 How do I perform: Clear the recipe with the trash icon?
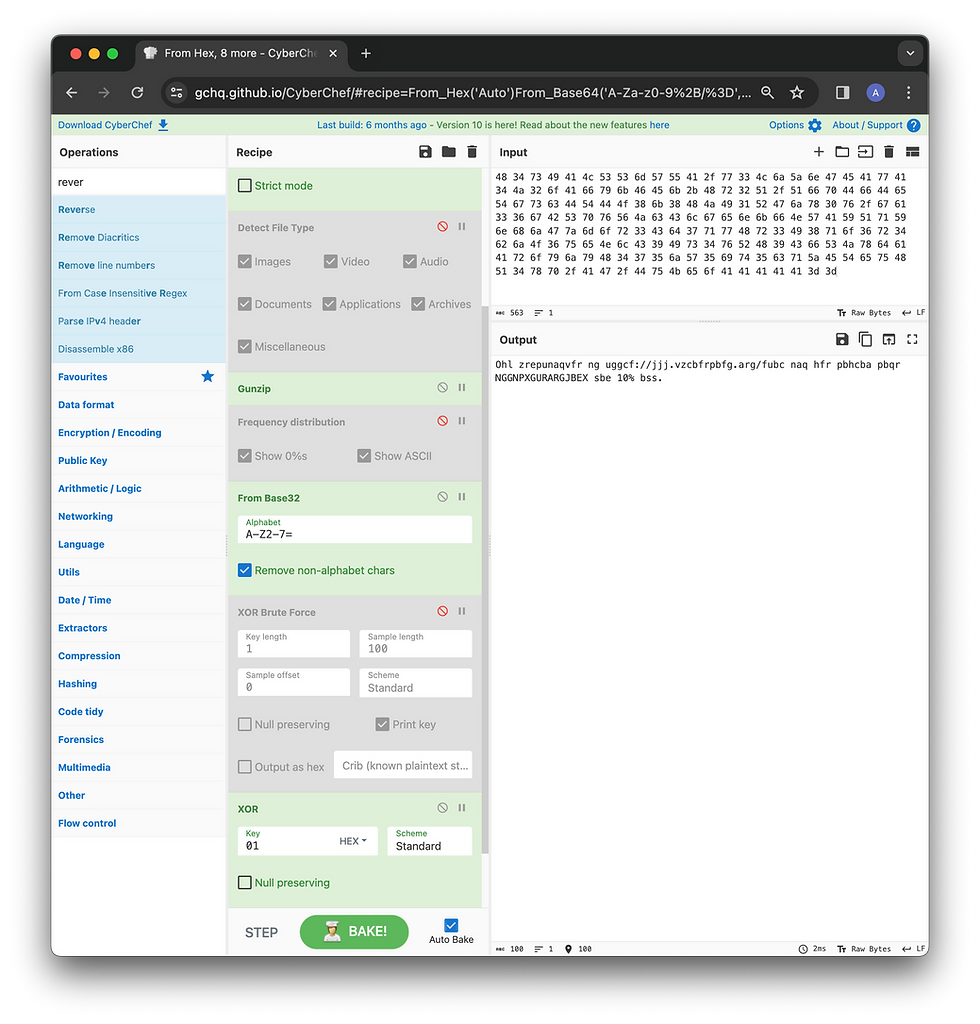472,152
